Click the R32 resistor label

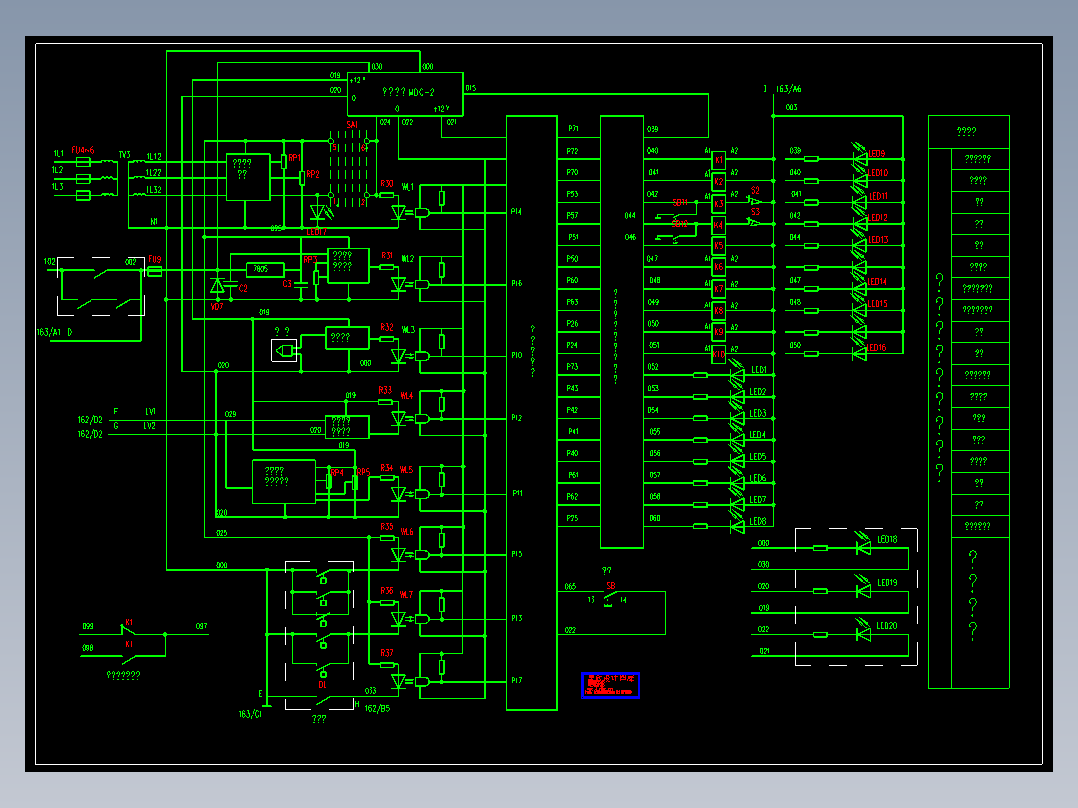click(387, 327)
